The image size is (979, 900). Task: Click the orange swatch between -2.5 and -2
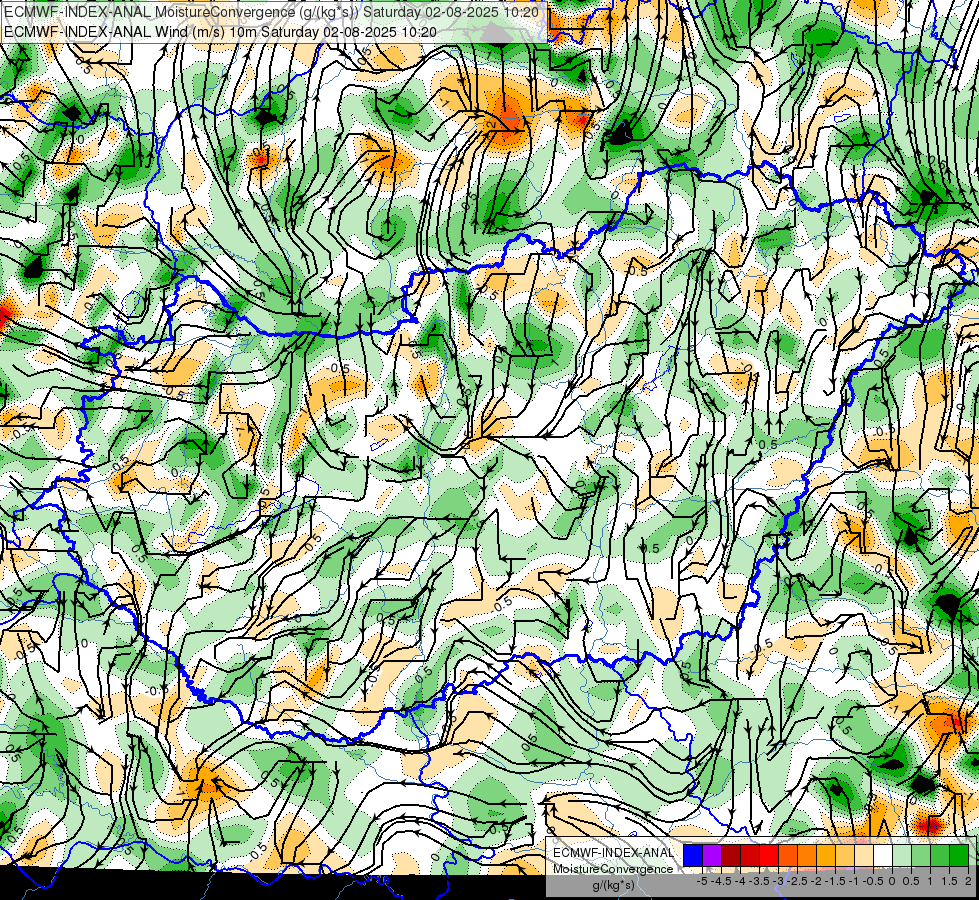[x=807, y=855]
